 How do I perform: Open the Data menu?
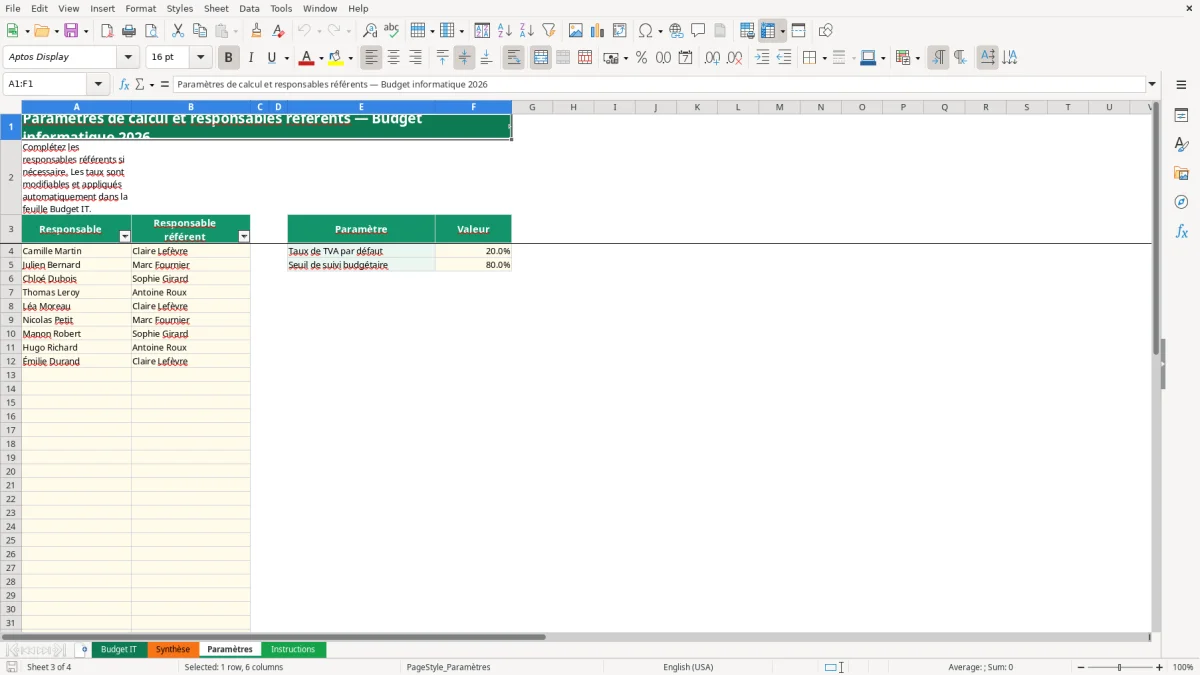click(249, 8)
